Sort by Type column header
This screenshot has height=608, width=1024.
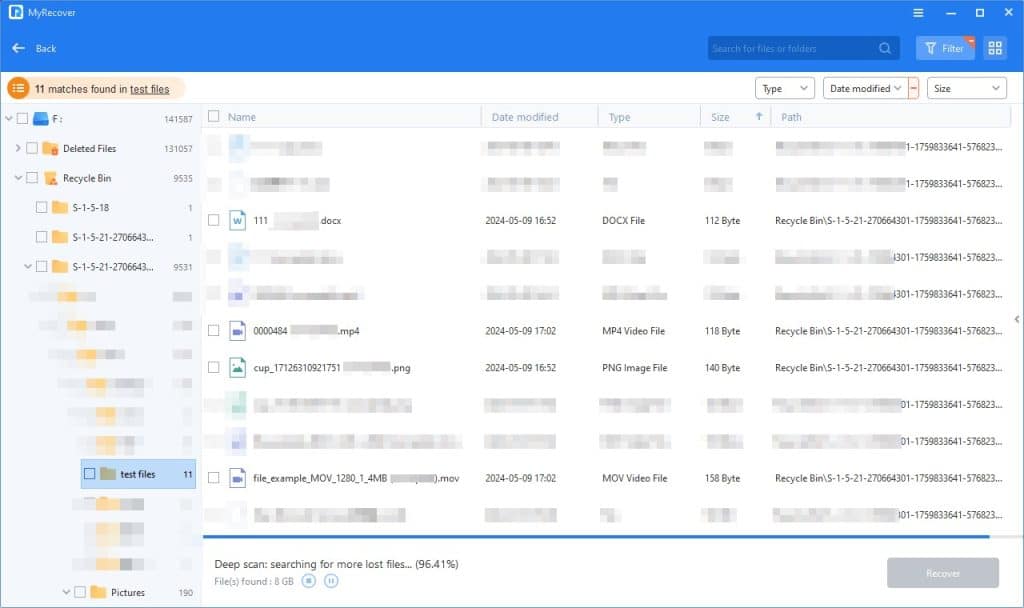pos(619,117)
